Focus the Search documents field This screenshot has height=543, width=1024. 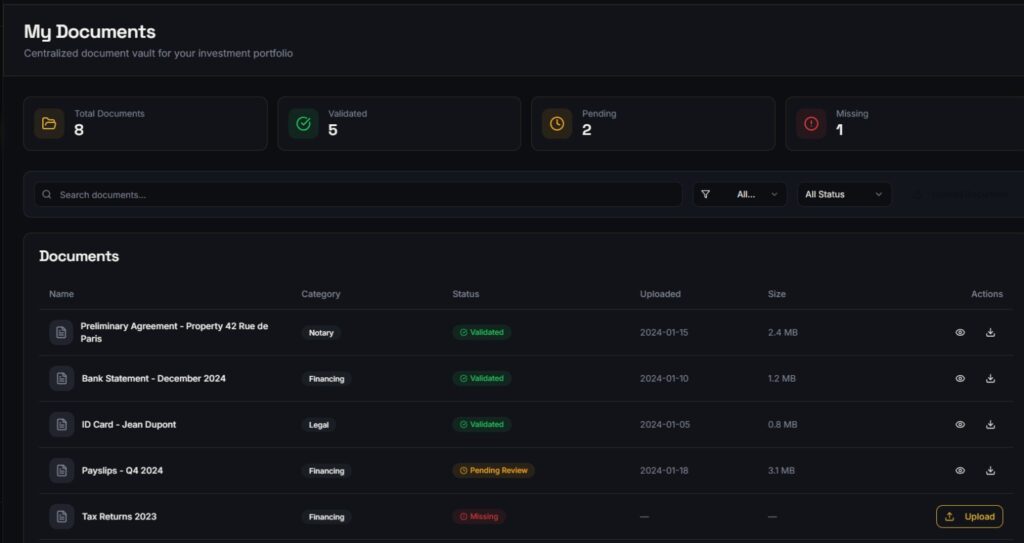pos(359,194)
